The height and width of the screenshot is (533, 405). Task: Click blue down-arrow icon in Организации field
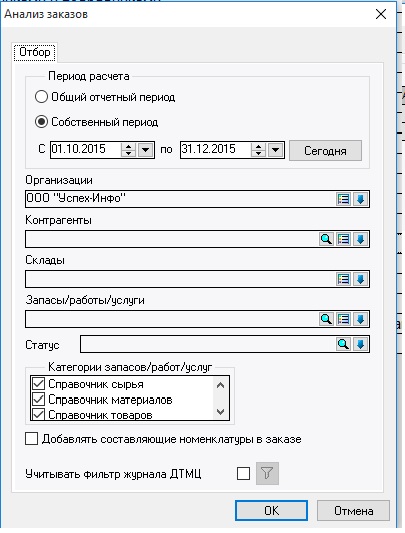pos(360,199)
